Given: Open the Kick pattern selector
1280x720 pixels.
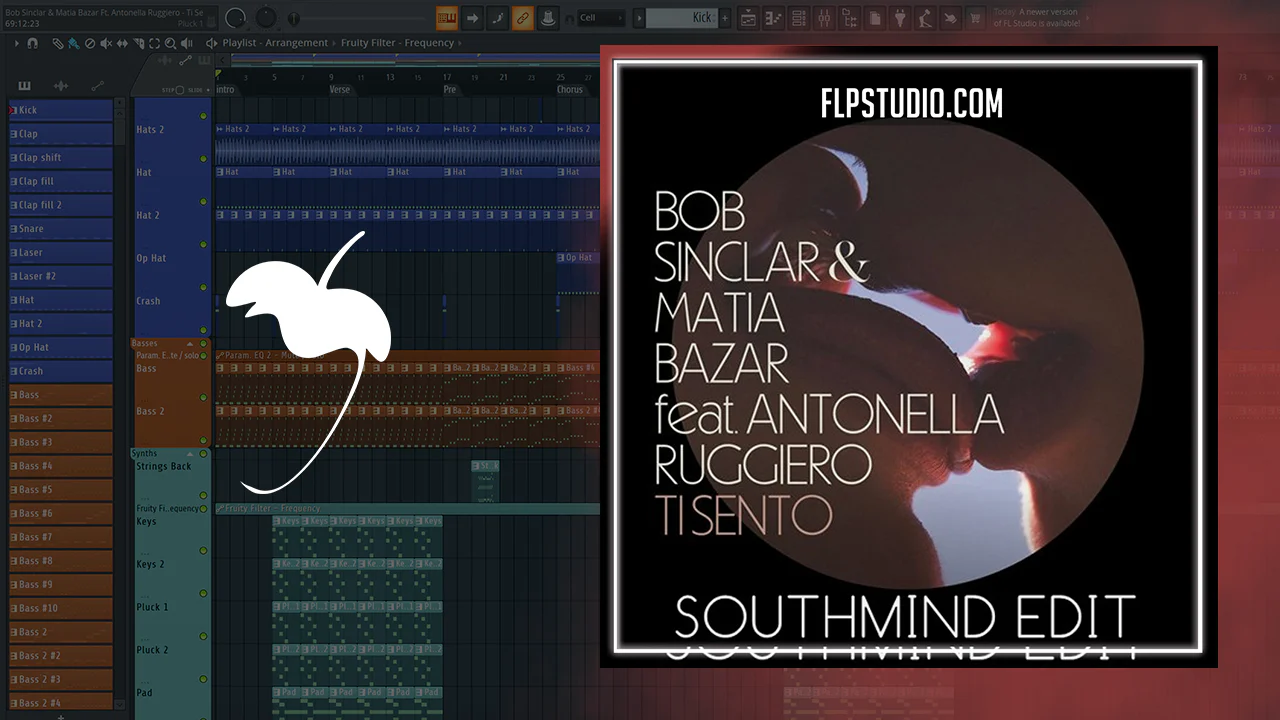Looking at the screenshot, I should [x=680, y=18].
